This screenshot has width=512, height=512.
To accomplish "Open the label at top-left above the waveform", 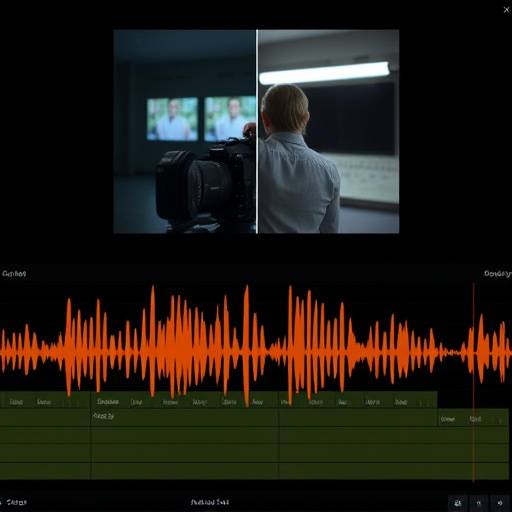I will (x=14, y=274).
